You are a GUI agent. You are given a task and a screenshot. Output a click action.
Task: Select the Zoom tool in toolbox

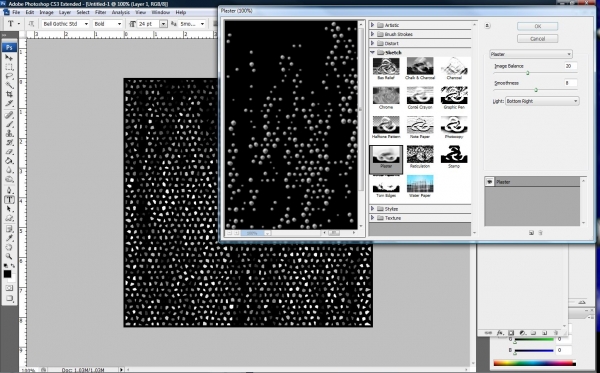9,256
